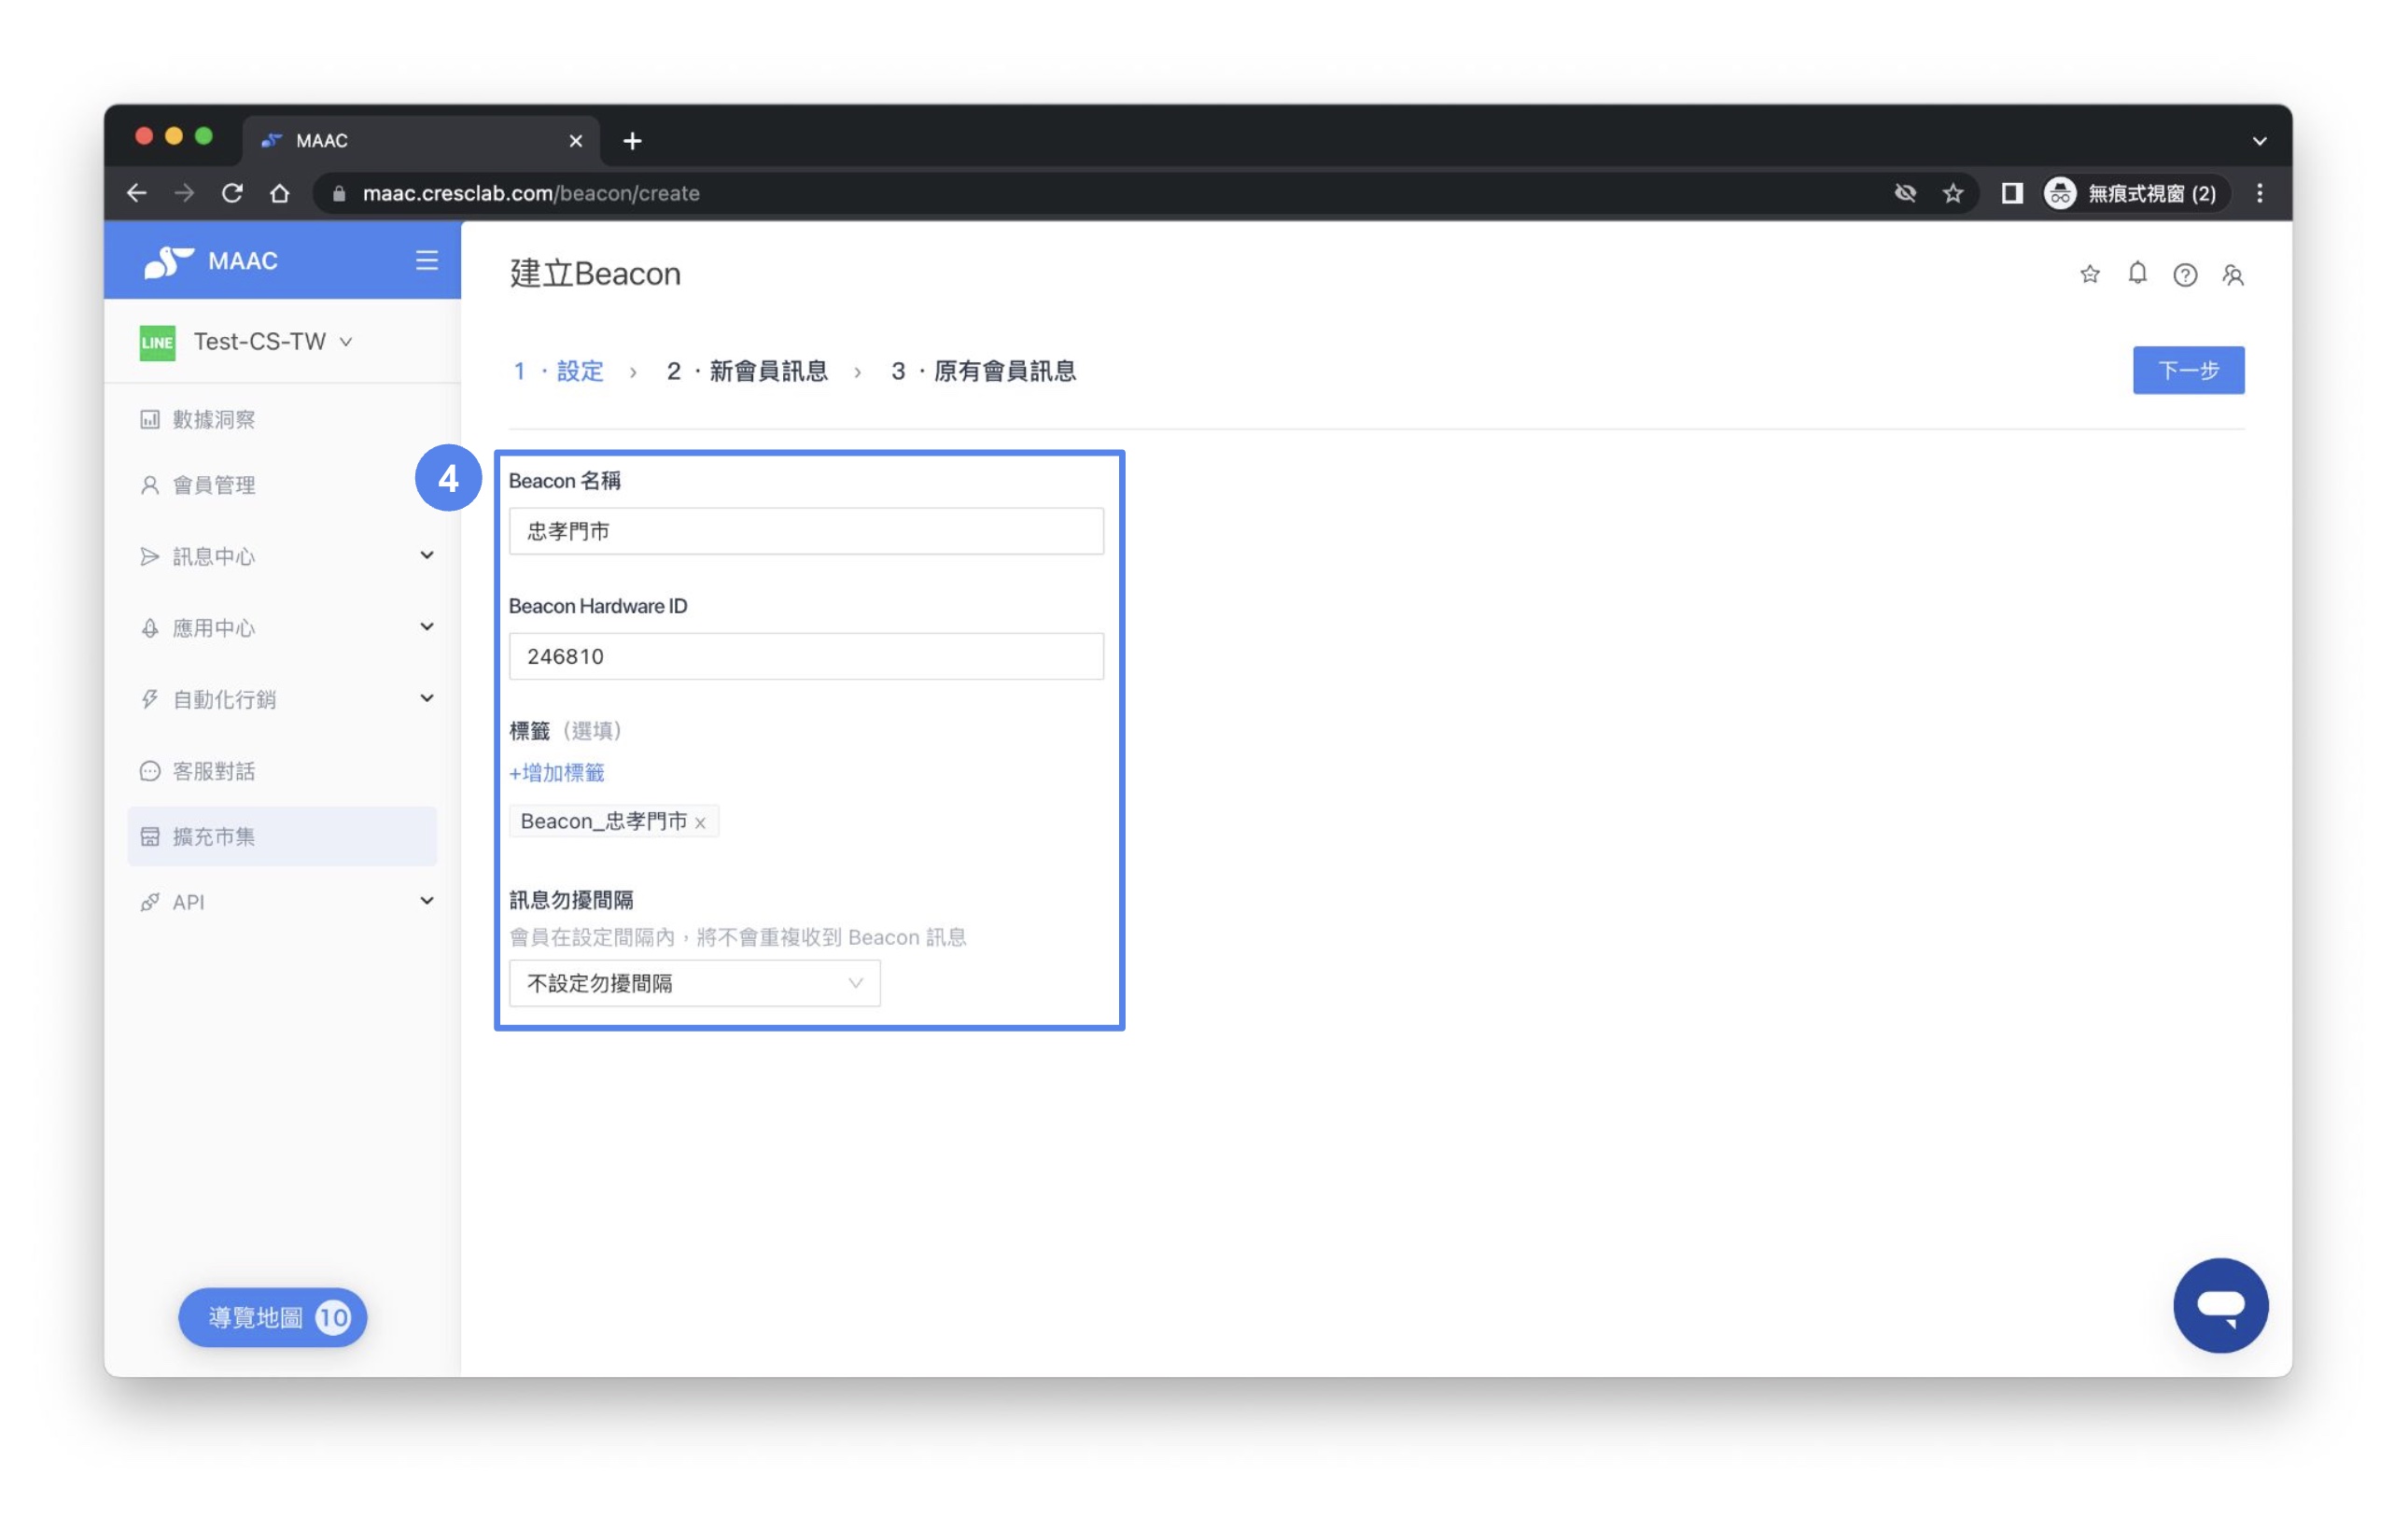Screen dimensions: 2408x1531
Task: Open the help question mark icon
Action: coord(2186,275)
